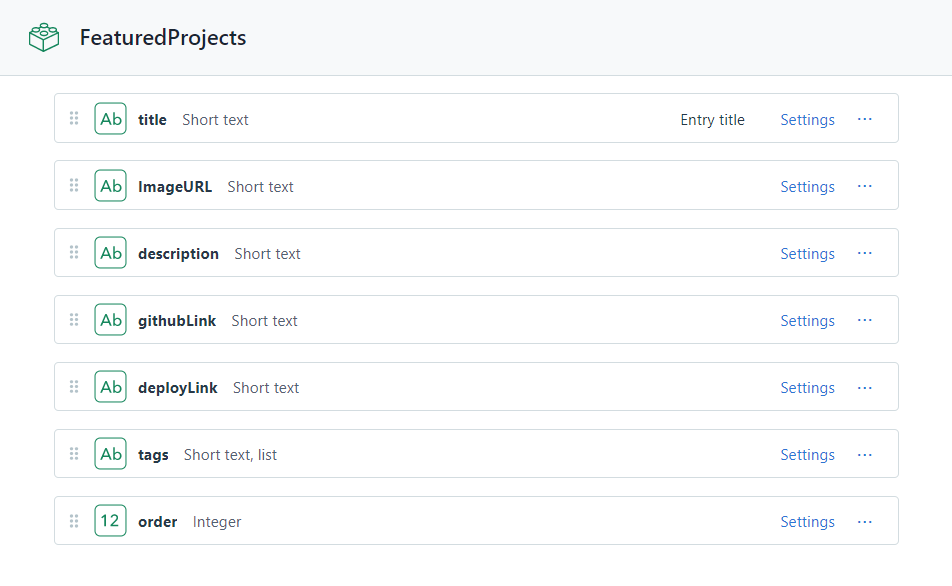
Task: Click the drag handle for deployLink field
Action: (x=74, y=387)
